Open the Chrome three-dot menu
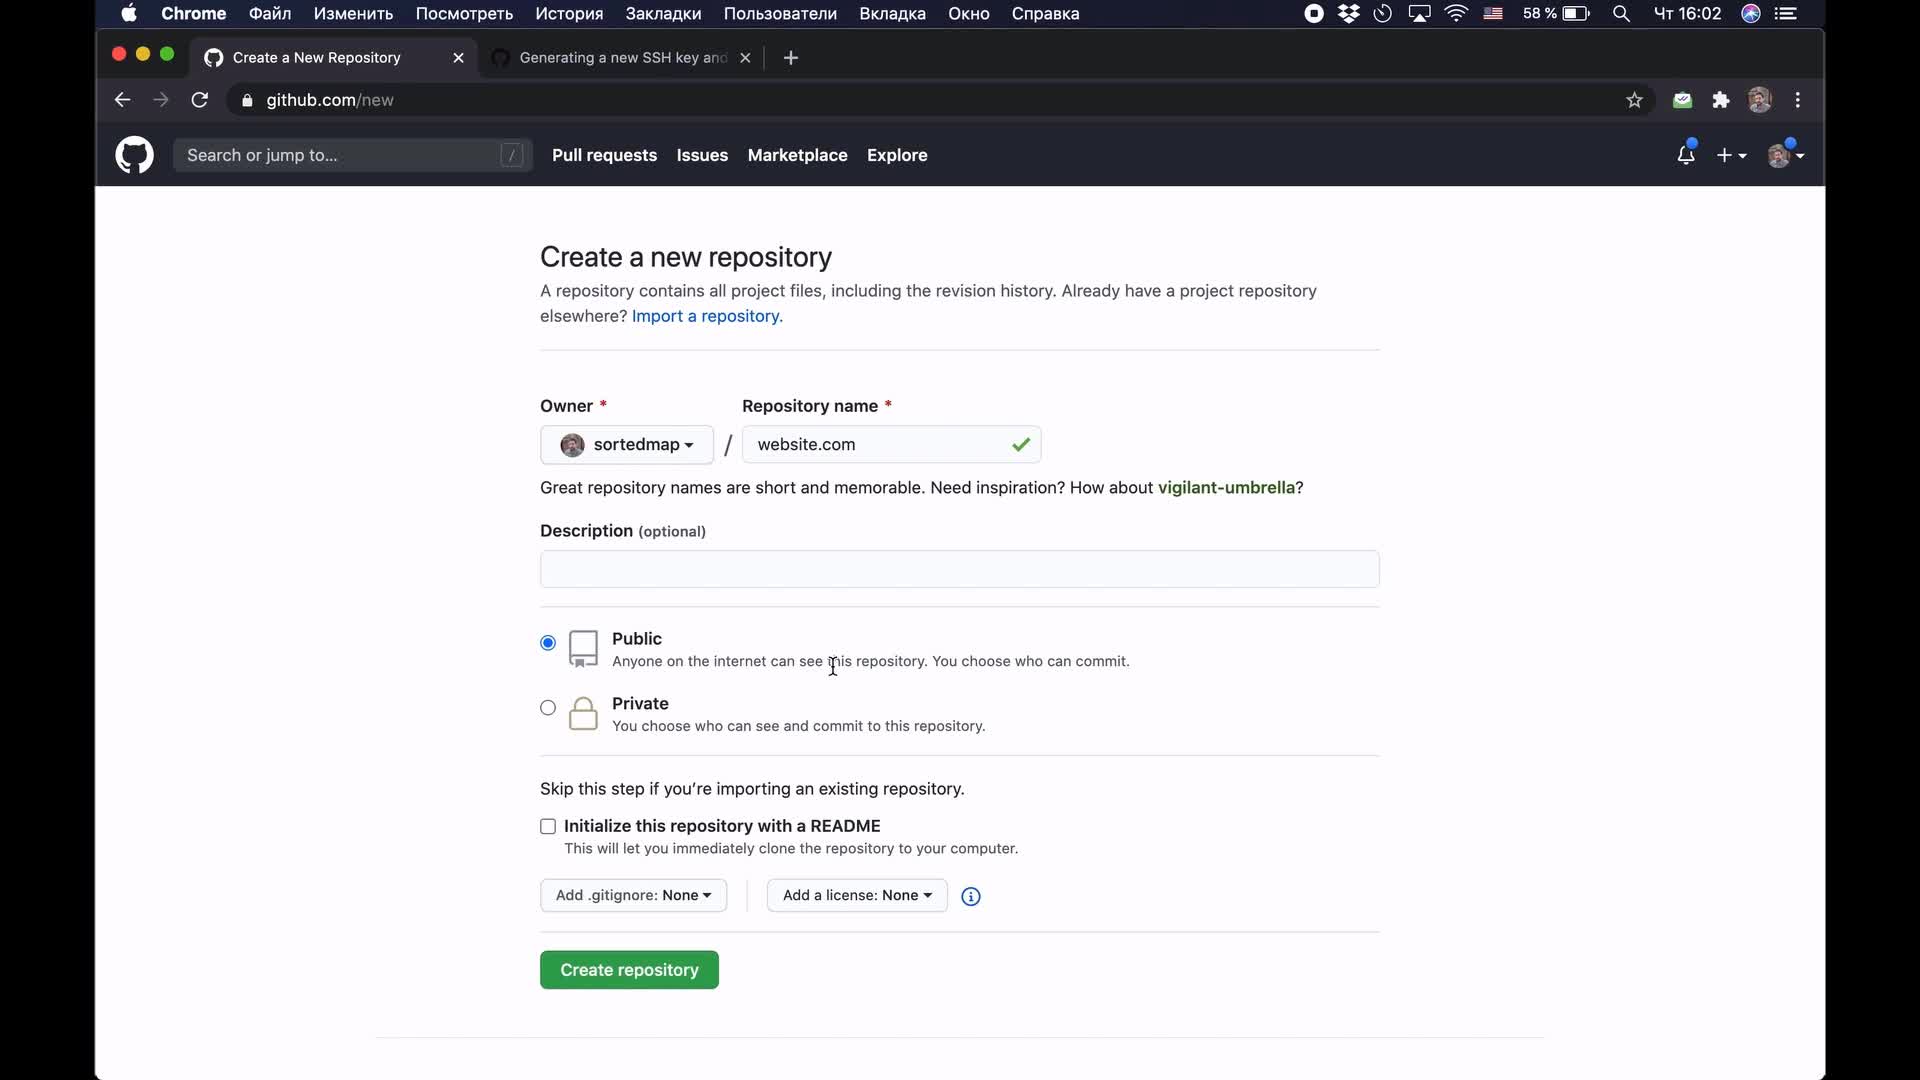1920x1080 pixels. (1798, 100)
